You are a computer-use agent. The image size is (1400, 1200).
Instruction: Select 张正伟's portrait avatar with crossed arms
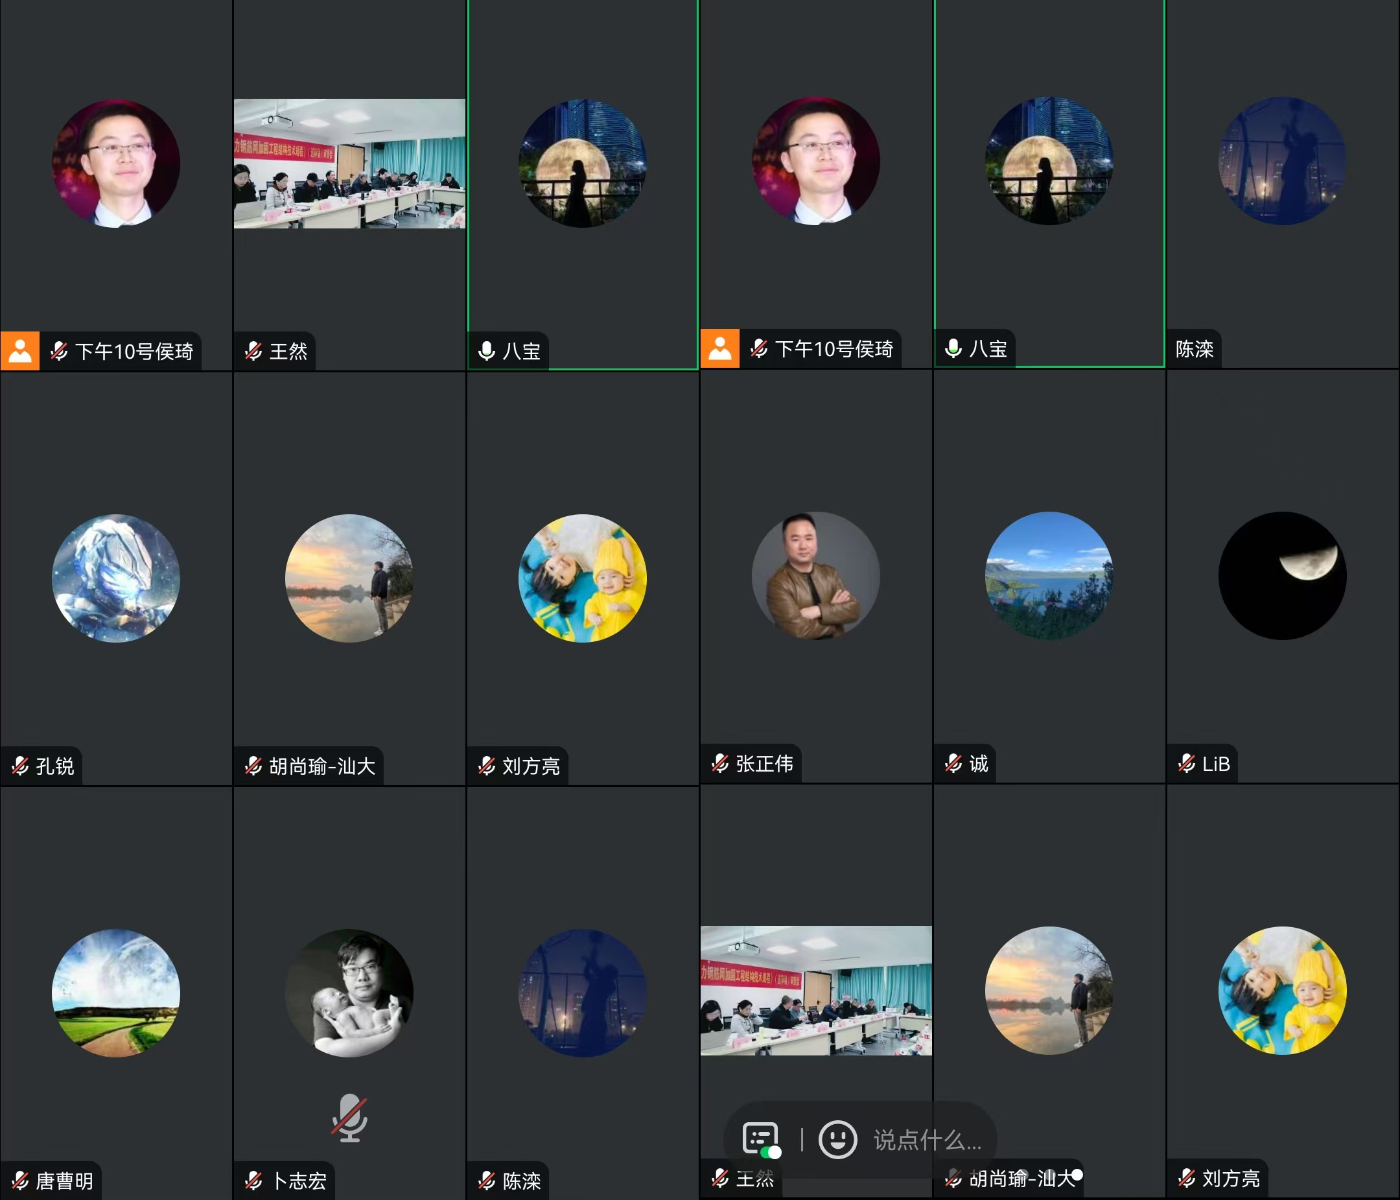click(816, 576)
